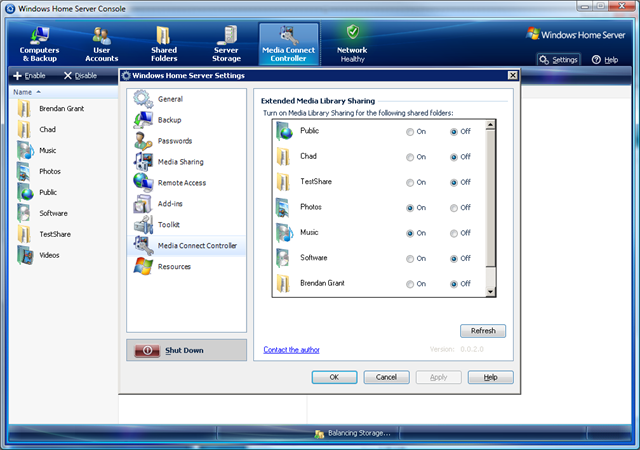Click Photos folder icon in sharing list
The height and width of the screenshot is (450, 640).
[283, 207]
